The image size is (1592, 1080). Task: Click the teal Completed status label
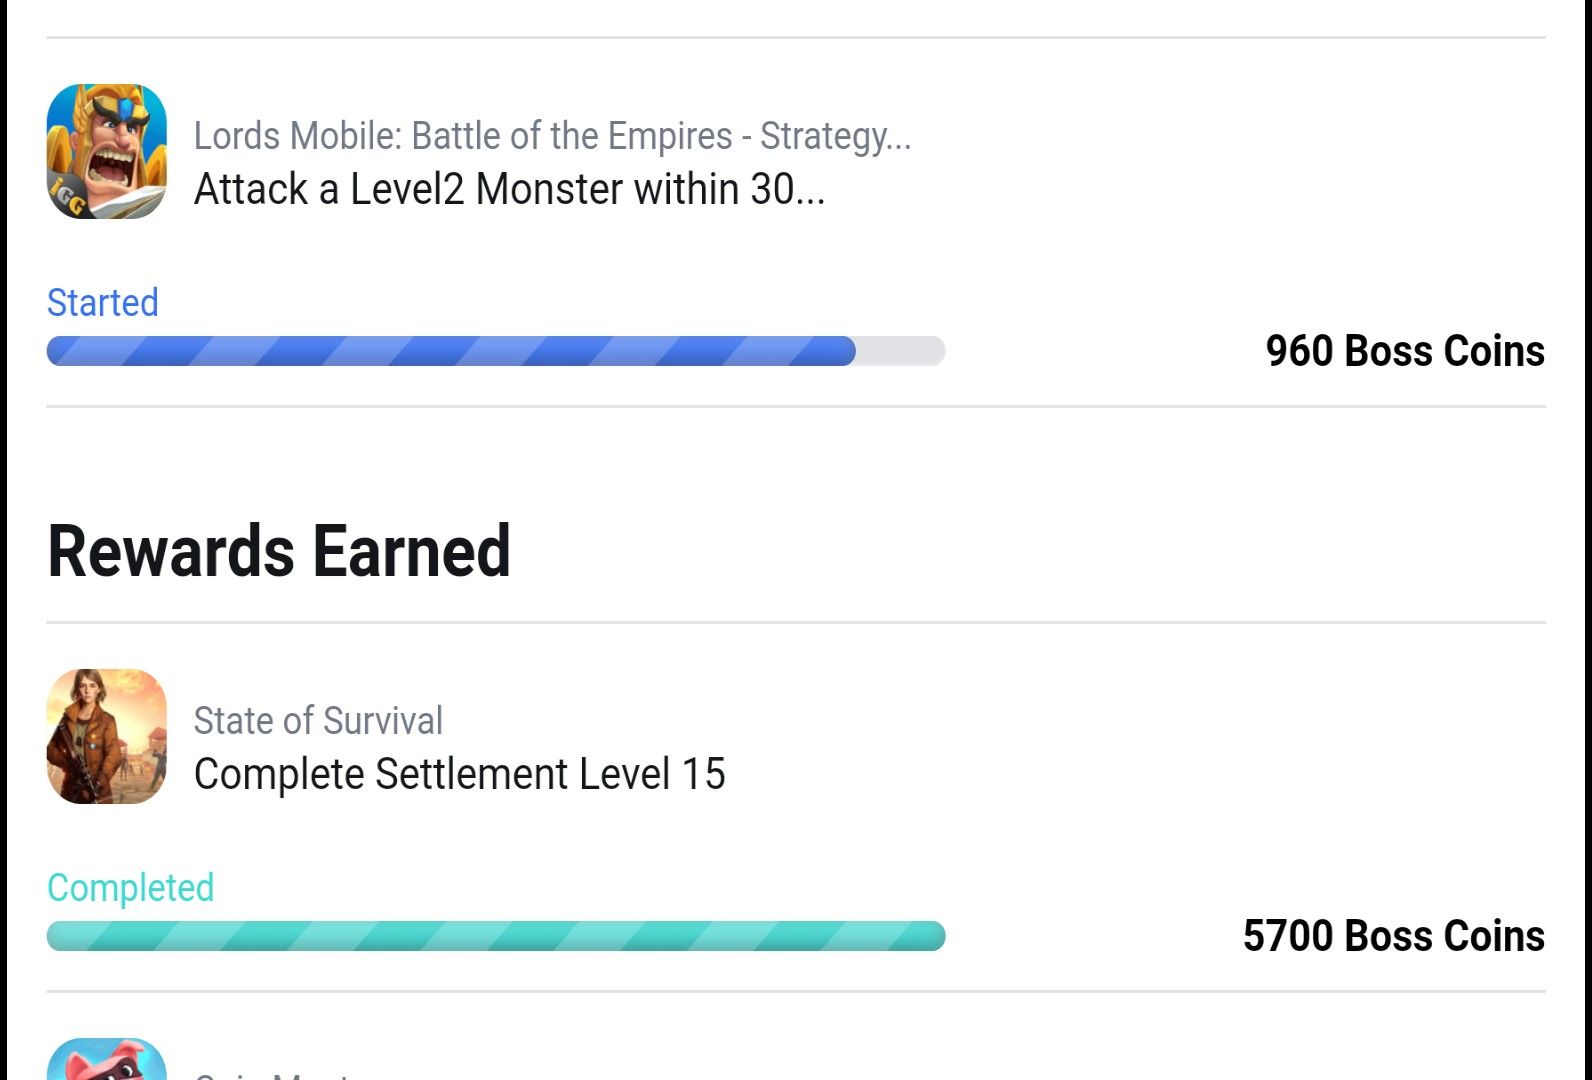coord(131,887)
